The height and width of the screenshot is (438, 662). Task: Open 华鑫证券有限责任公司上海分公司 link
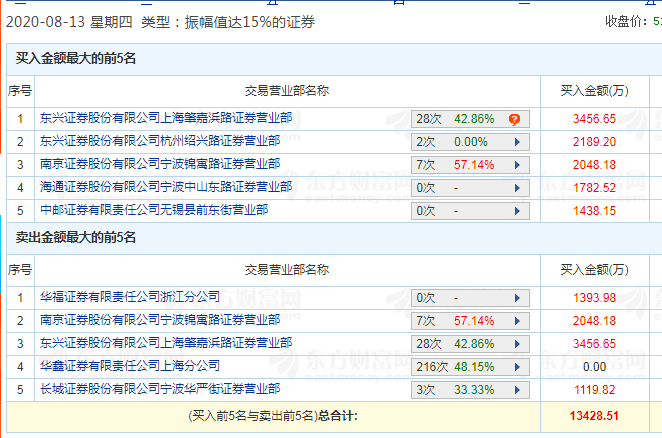pyautogui.click(x=130, y=366)
